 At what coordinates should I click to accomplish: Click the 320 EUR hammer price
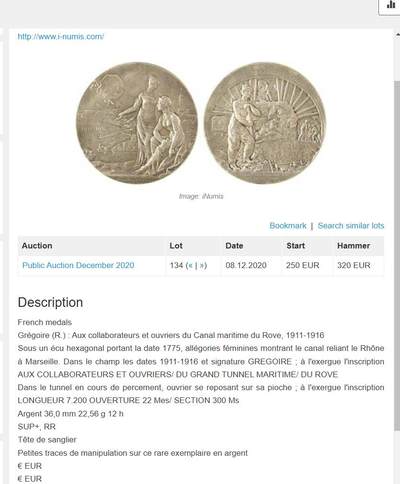(354, 265)
